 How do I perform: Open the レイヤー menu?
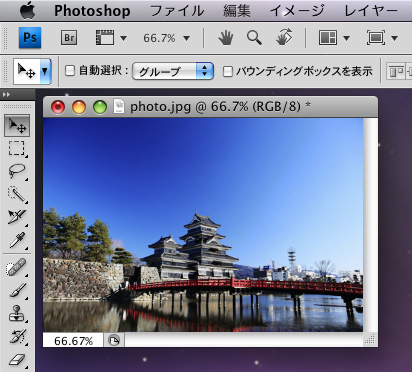[371, 11]
